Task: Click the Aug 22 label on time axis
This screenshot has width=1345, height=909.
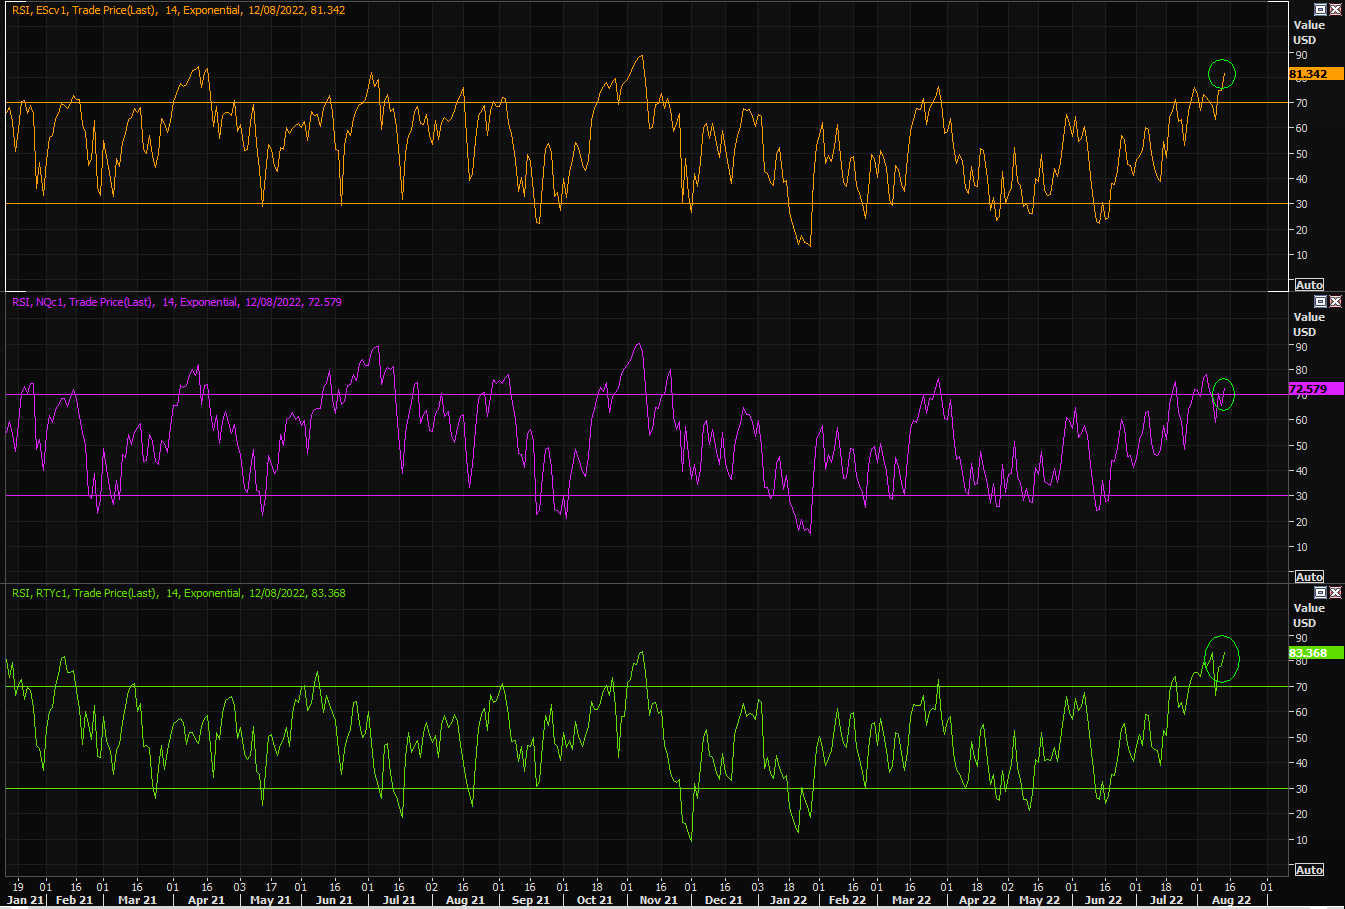Action: point(1231,900)
